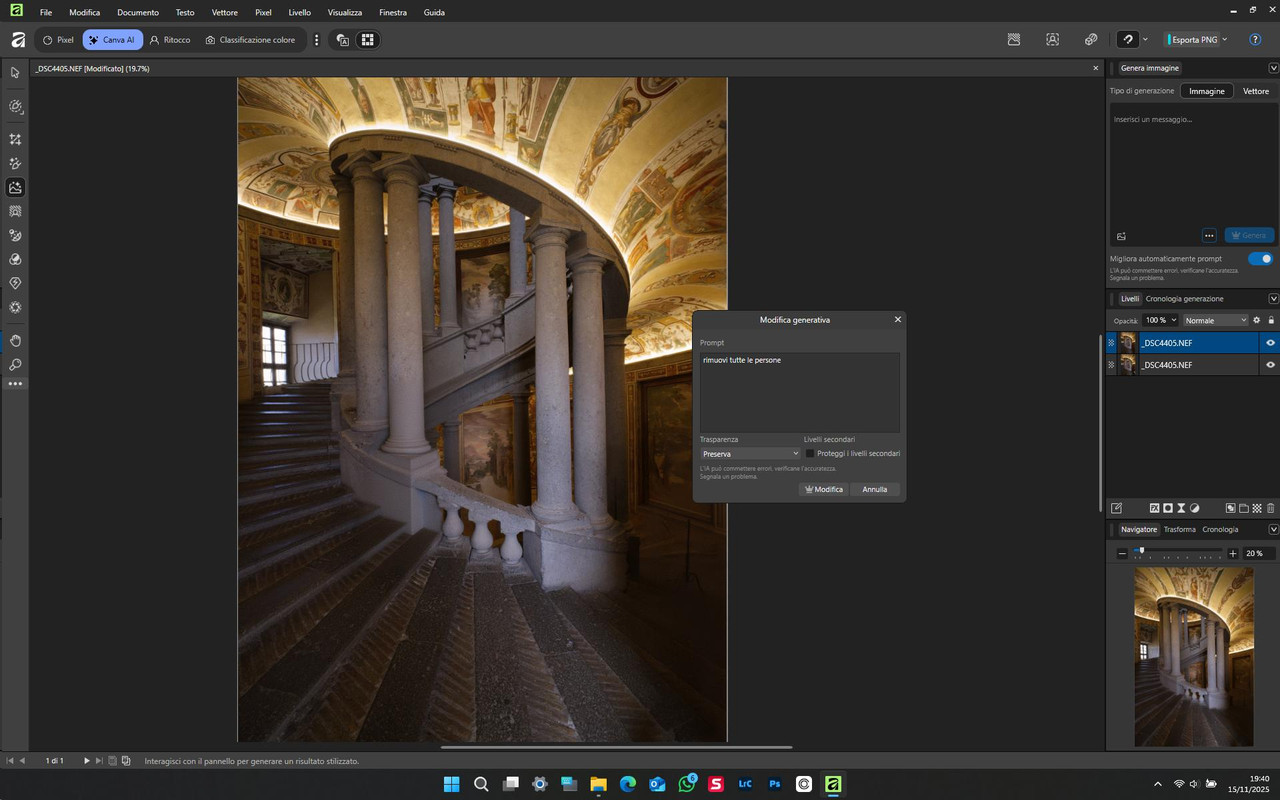Switch to the Cronologia generazione tab
Image resolution: width=1280 pixels, height=800 pixels.
click(x=1184, y=299)
